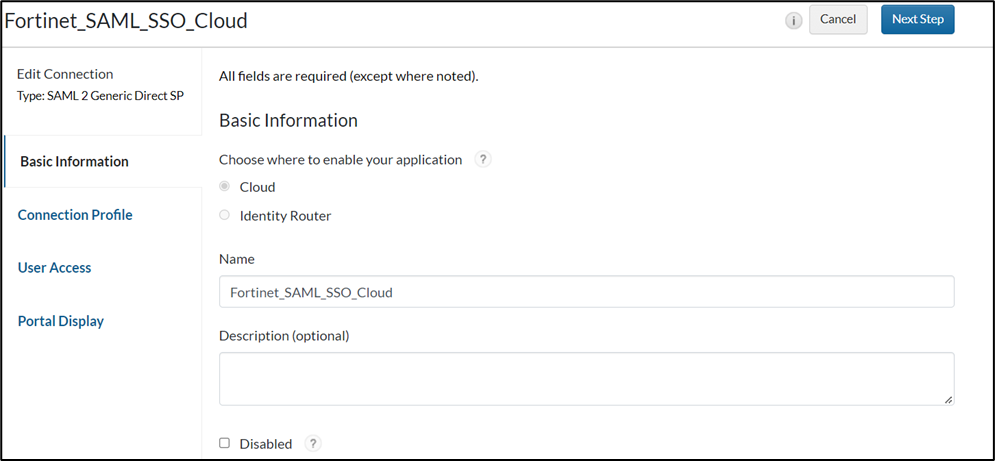
Task: Click the question mark icon beside Disabled
Action: pos(313,444)
